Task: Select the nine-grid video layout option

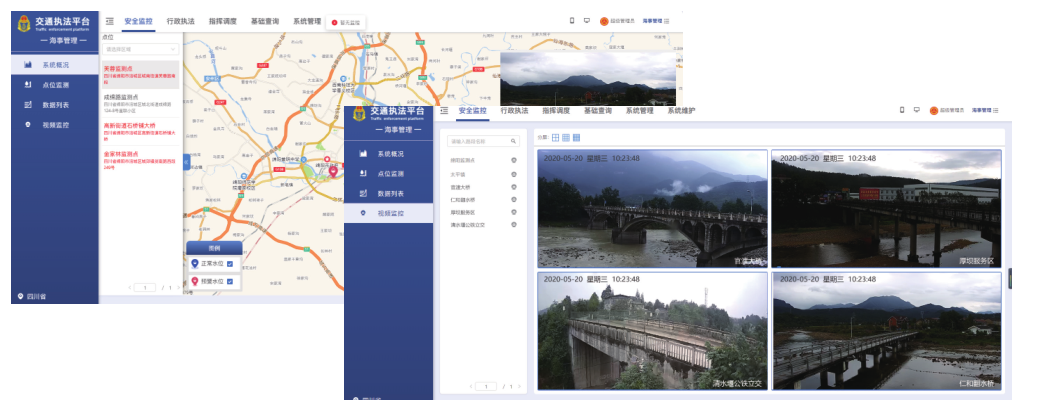Action: (x=566, y=137)
